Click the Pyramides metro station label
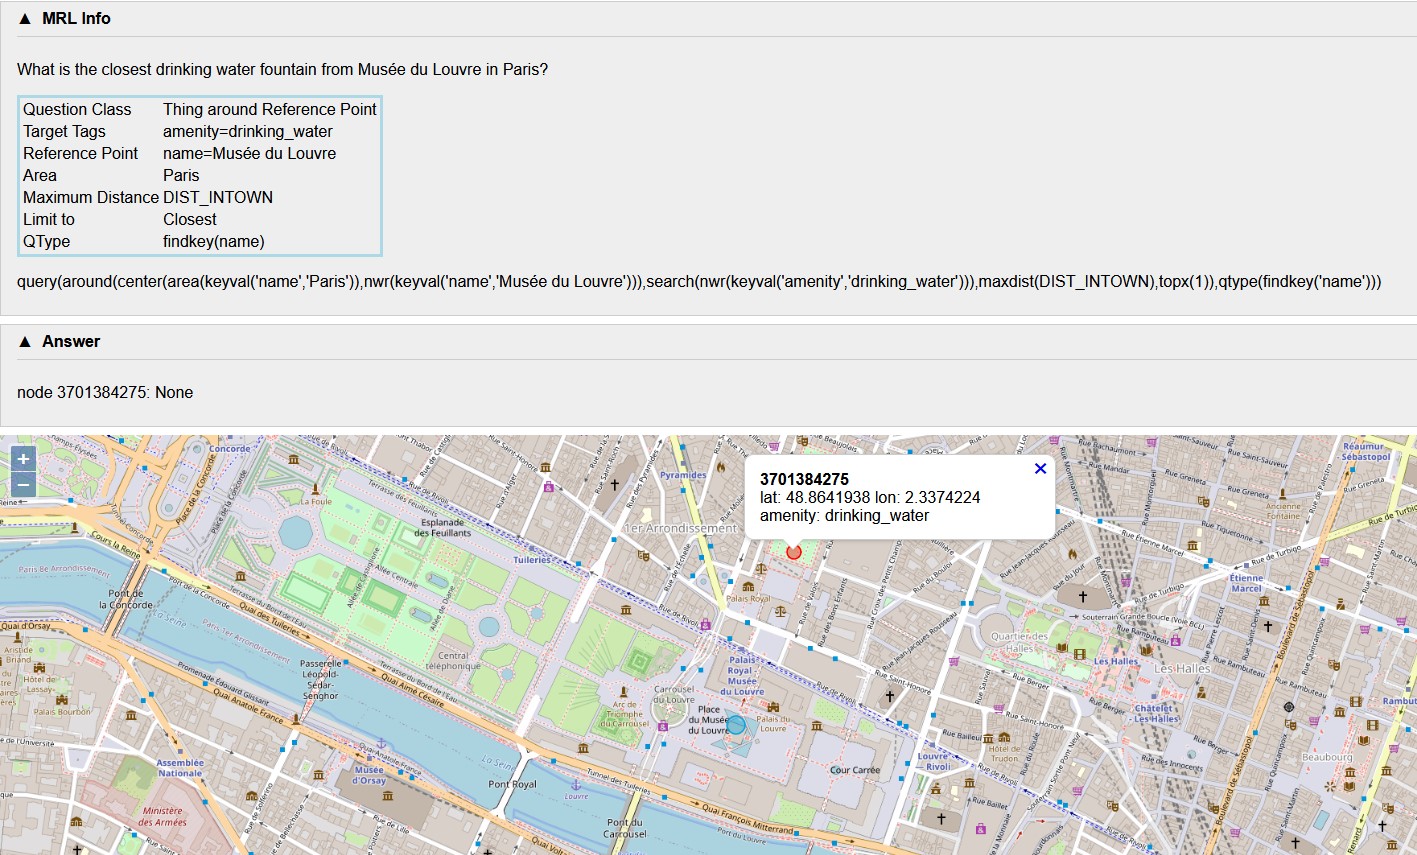The image size is (1417, 855). [683, 475]
